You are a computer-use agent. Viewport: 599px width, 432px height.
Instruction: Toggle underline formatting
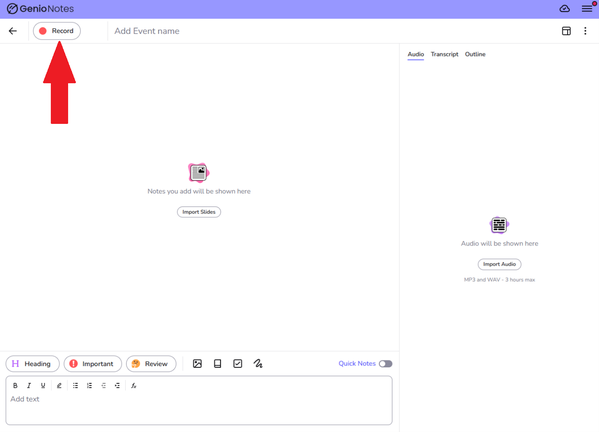coord(43,385)
